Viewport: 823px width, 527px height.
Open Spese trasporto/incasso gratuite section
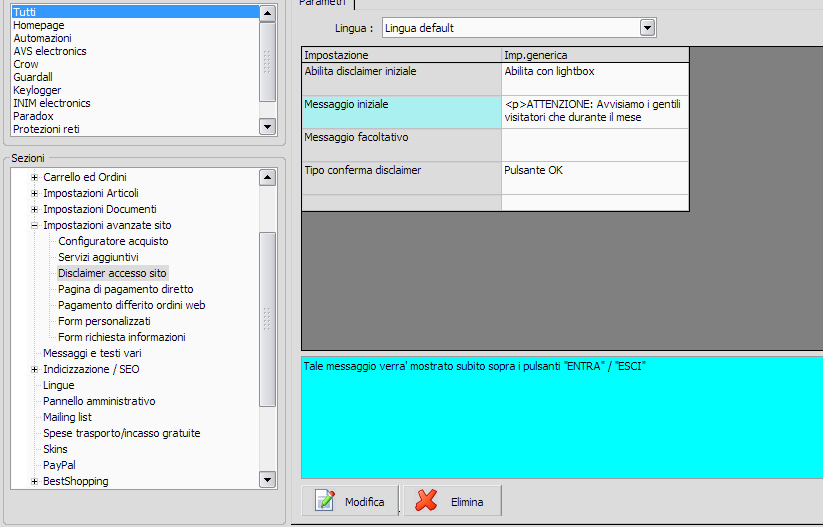coord(121,434)
